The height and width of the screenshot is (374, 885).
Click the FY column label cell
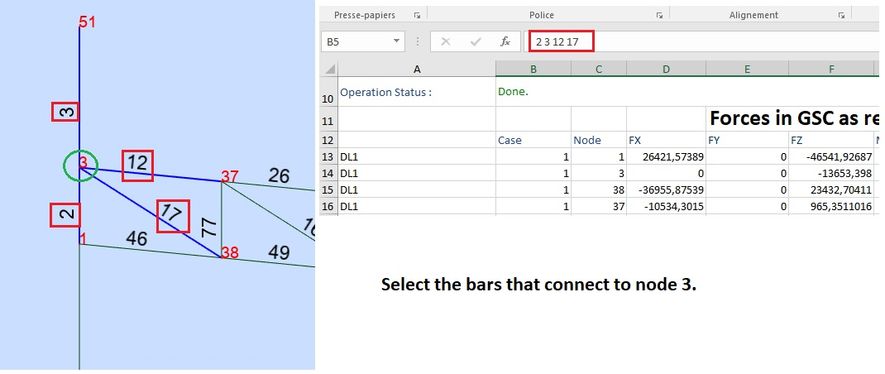tap(747, 140)
